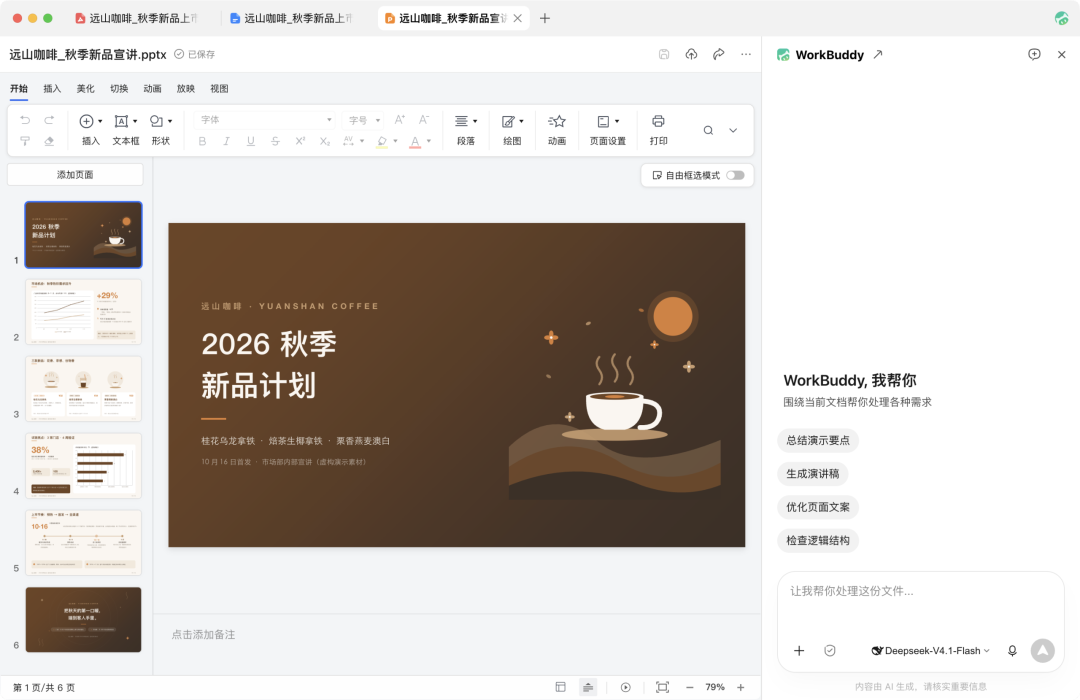The image size is (1080, 700).
Task: Click the 检查逻辑结构 suggestion
Action: tap(818, 540)
